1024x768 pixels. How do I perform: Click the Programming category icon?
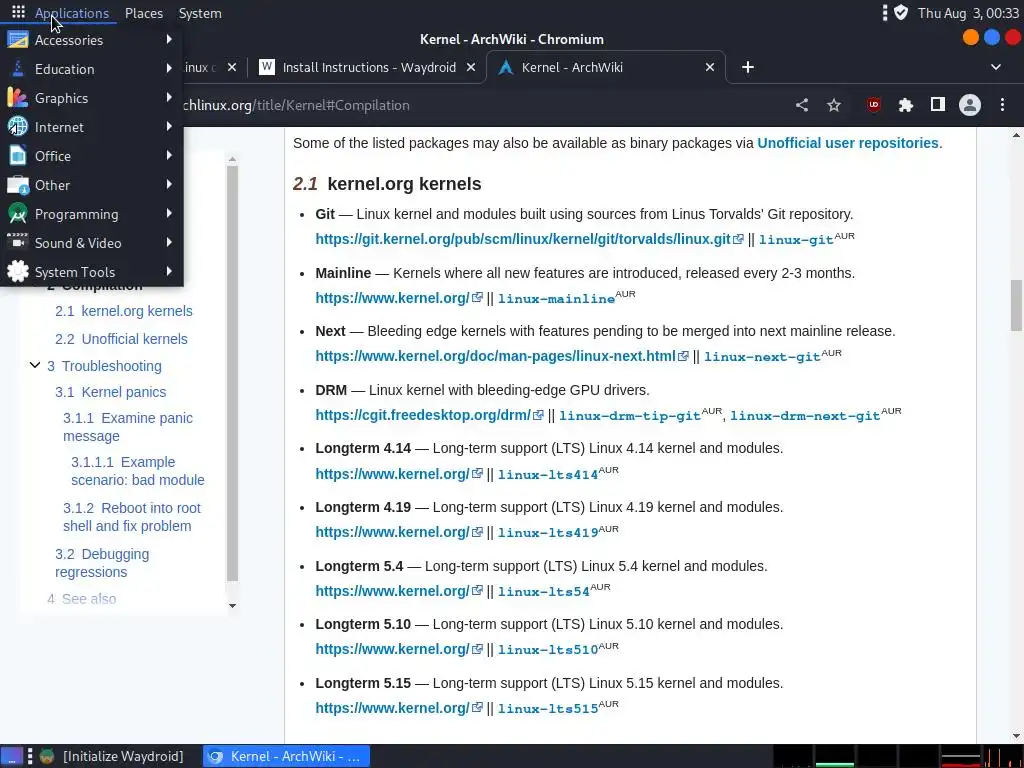coord(18,214)
